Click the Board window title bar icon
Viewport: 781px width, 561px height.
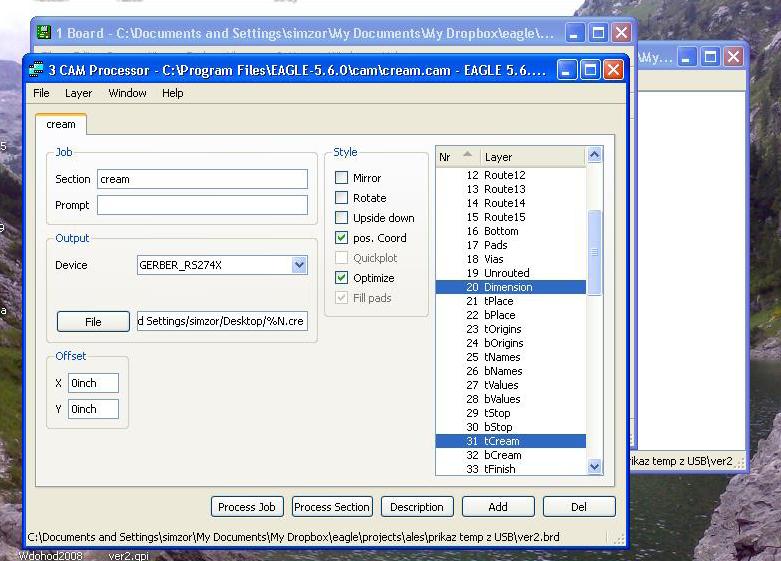(x=44, y=32)
